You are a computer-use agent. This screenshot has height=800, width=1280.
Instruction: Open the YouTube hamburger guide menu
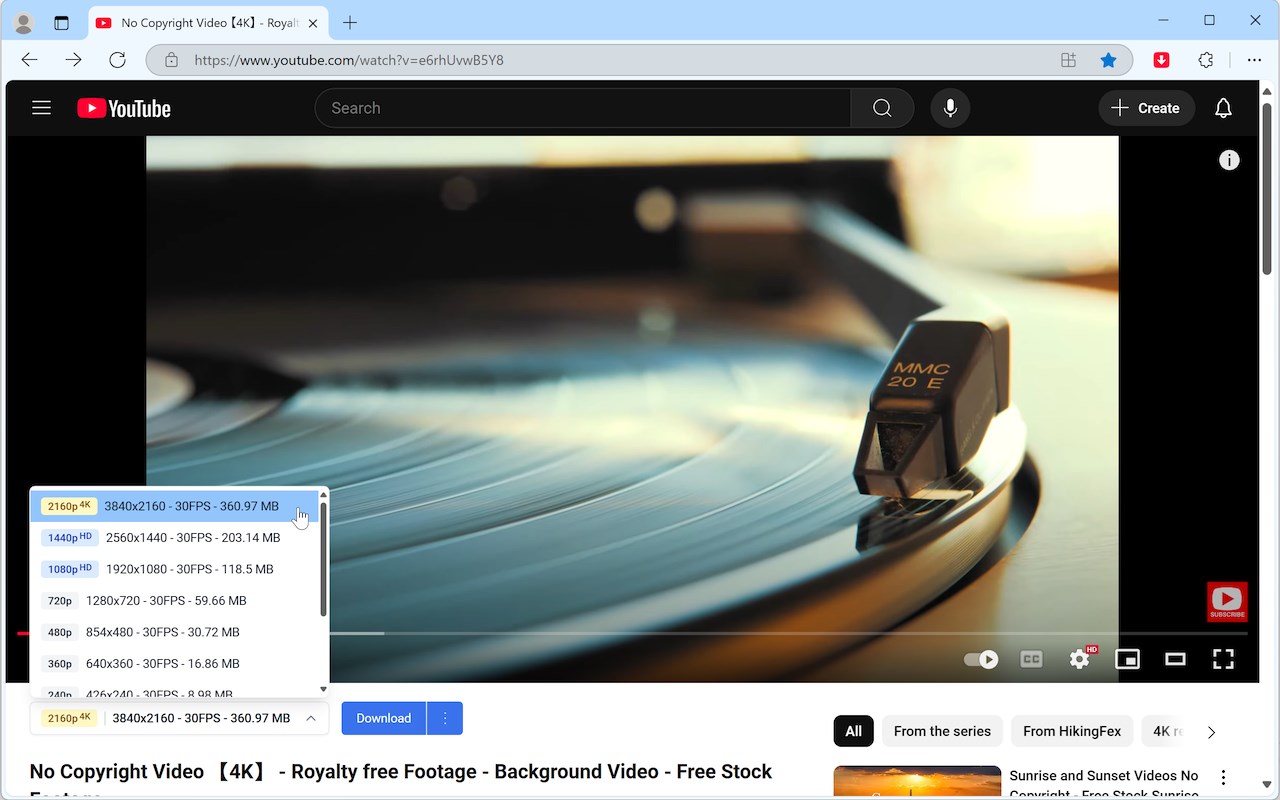pos(41,108)
